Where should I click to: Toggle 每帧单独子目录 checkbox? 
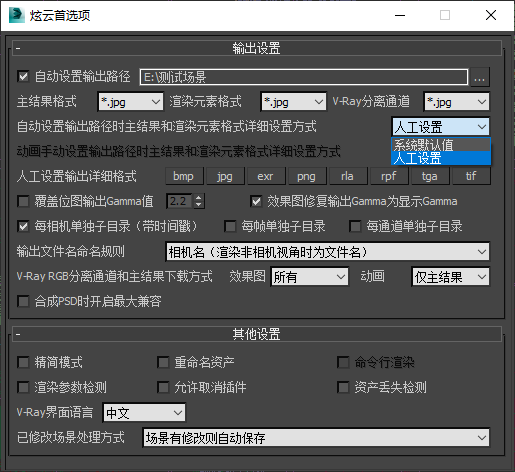[230, 226]
